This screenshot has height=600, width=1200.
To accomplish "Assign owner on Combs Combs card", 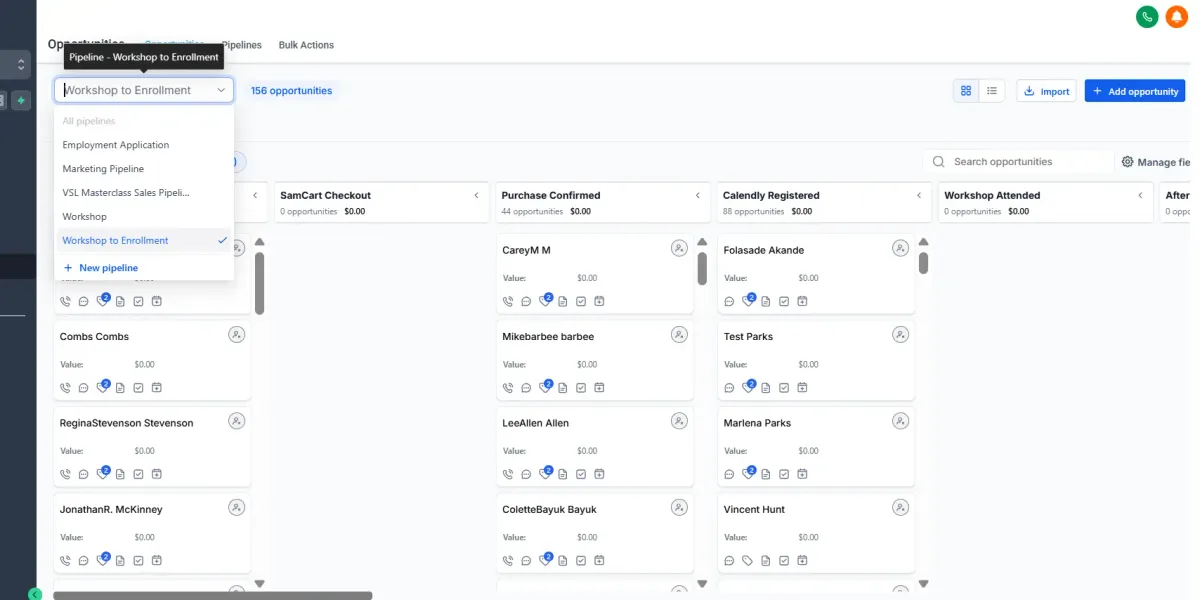I will coord(236,334).
